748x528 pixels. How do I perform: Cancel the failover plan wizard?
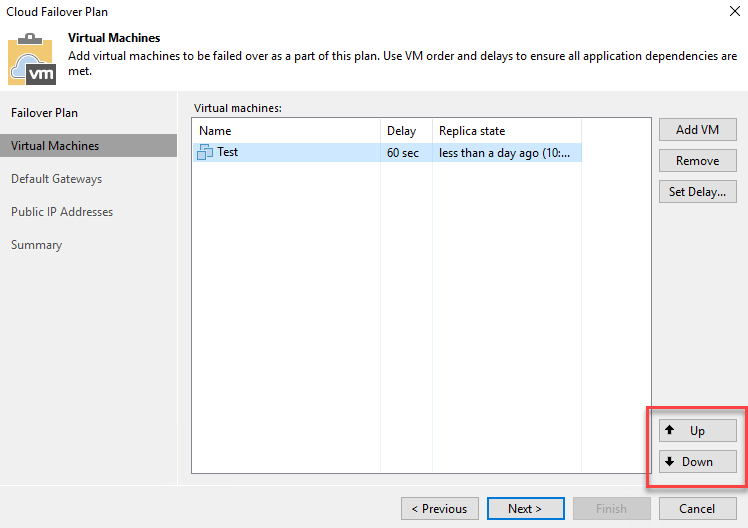point(697,508)
